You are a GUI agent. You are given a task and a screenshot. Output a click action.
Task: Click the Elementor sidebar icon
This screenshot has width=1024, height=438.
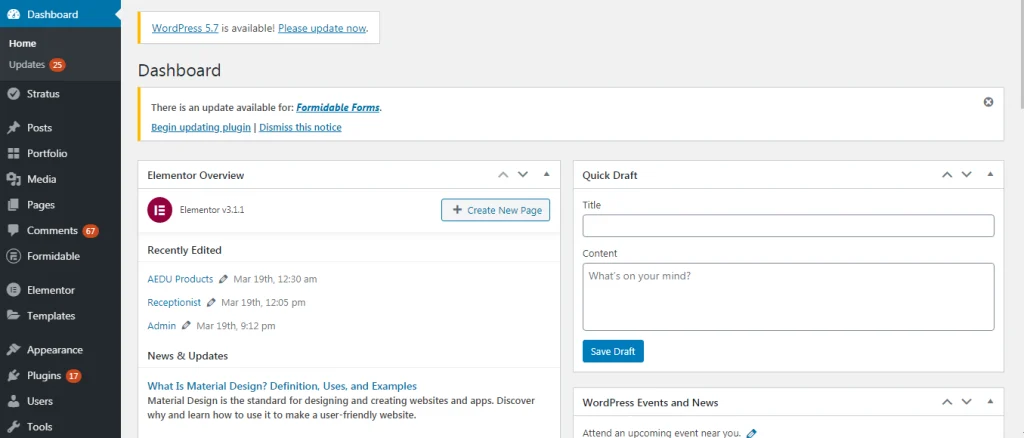[x=13, y=290]
